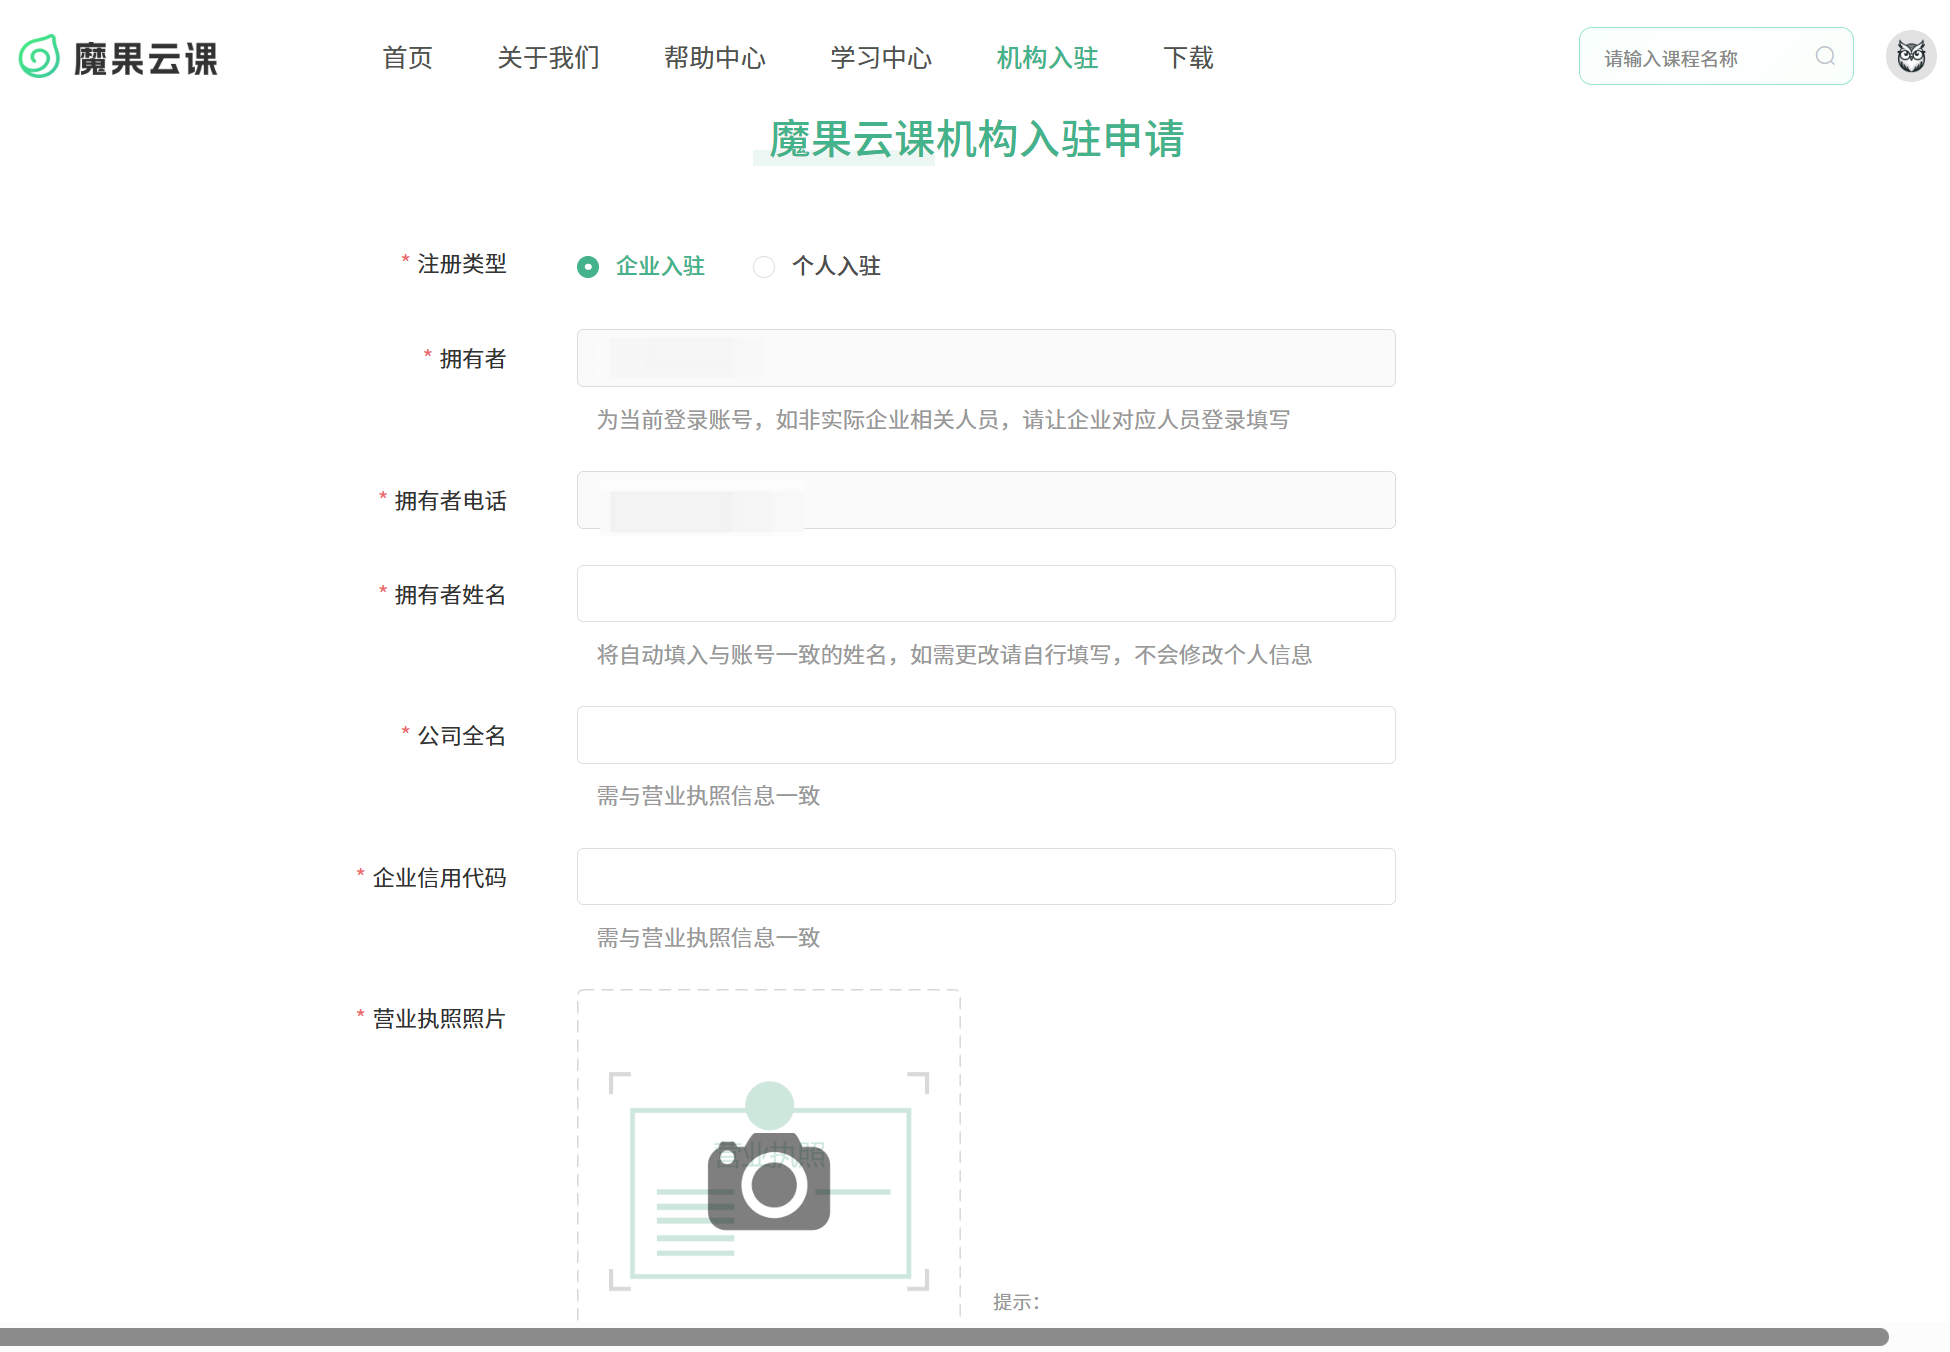1950x1352 pixels.
Task: Click the 魔果云课机构入驻申请 heading
Action: click(976, 139)
